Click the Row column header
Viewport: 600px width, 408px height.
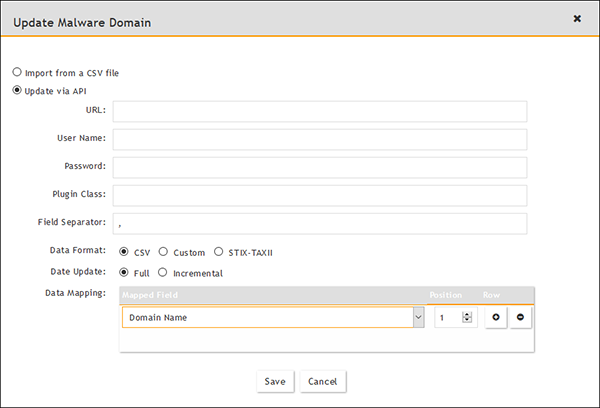click(x=491, y=295)
